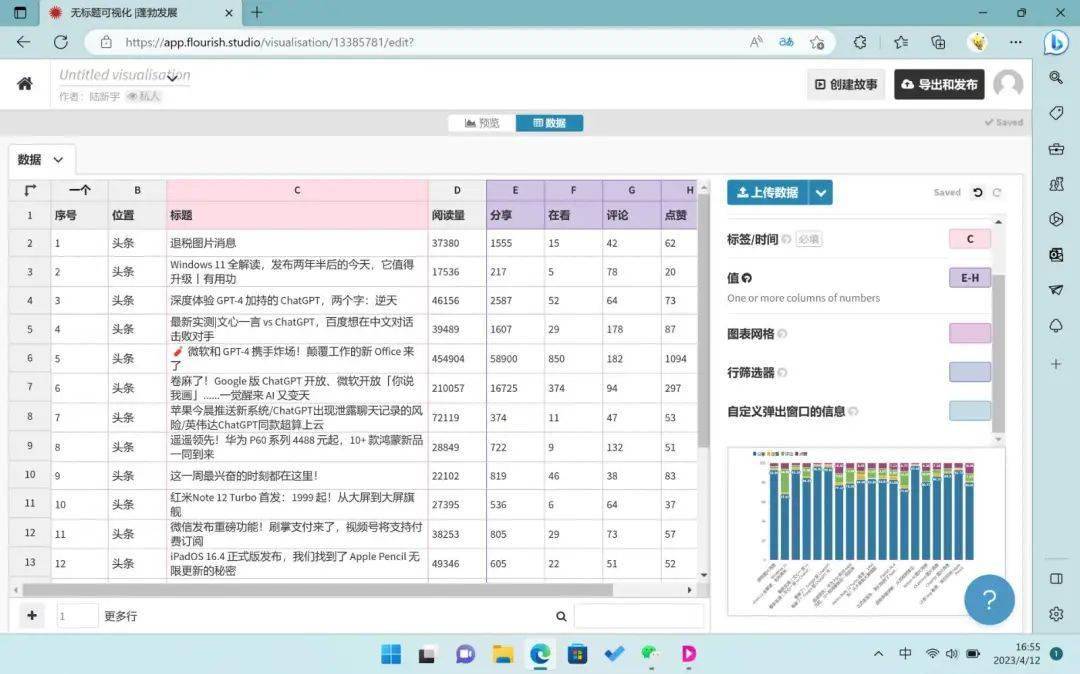This screenshot has height=674, width=1080.
Task: Open the sidebar tools briefcase icon
Action: (1056, 149)
